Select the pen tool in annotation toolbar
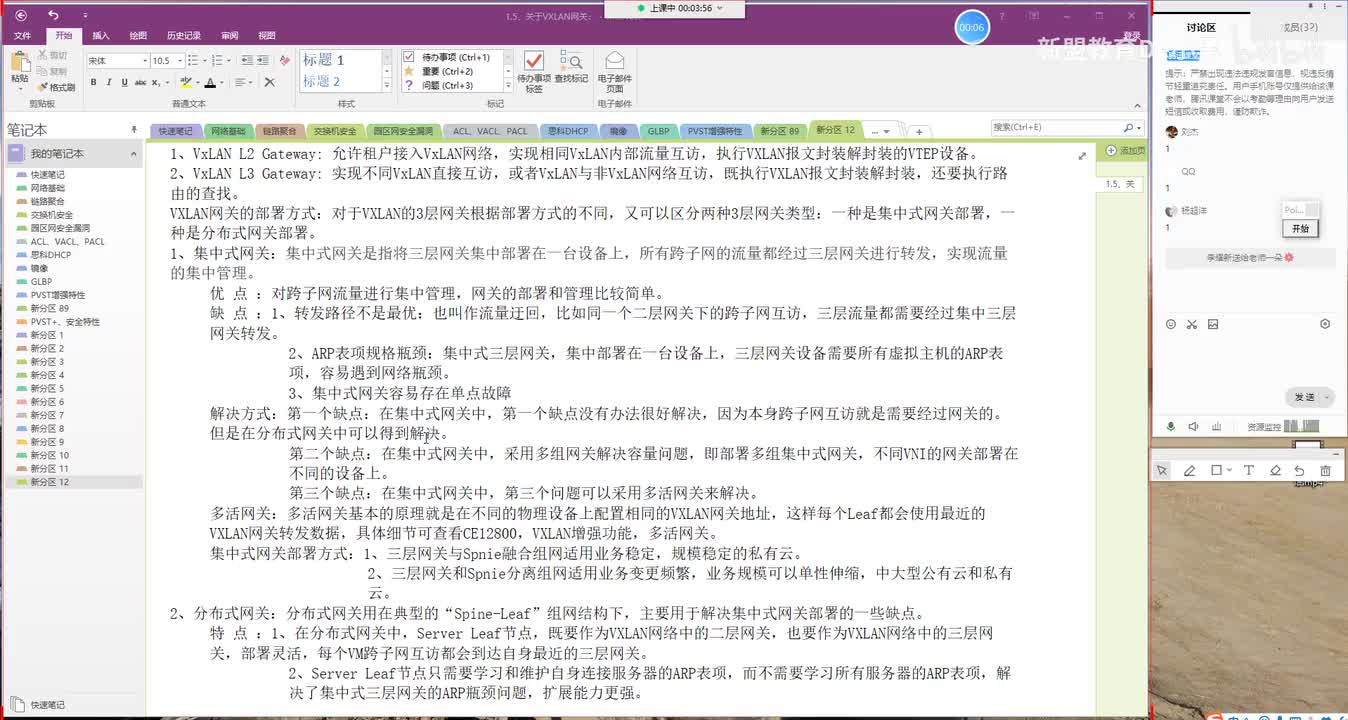Screen dimensions: 1348x720 click(1190, 470)
